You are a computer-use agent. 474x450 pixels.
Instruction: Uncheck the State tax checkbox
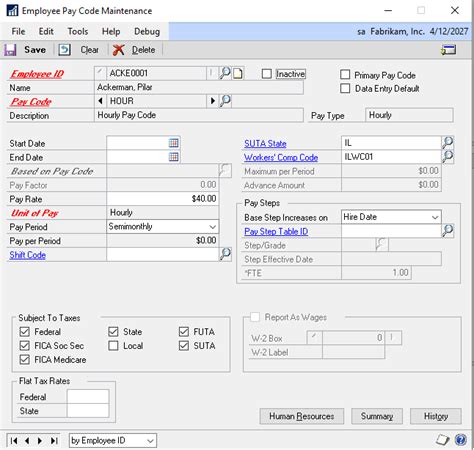click(x=113, y=332)
